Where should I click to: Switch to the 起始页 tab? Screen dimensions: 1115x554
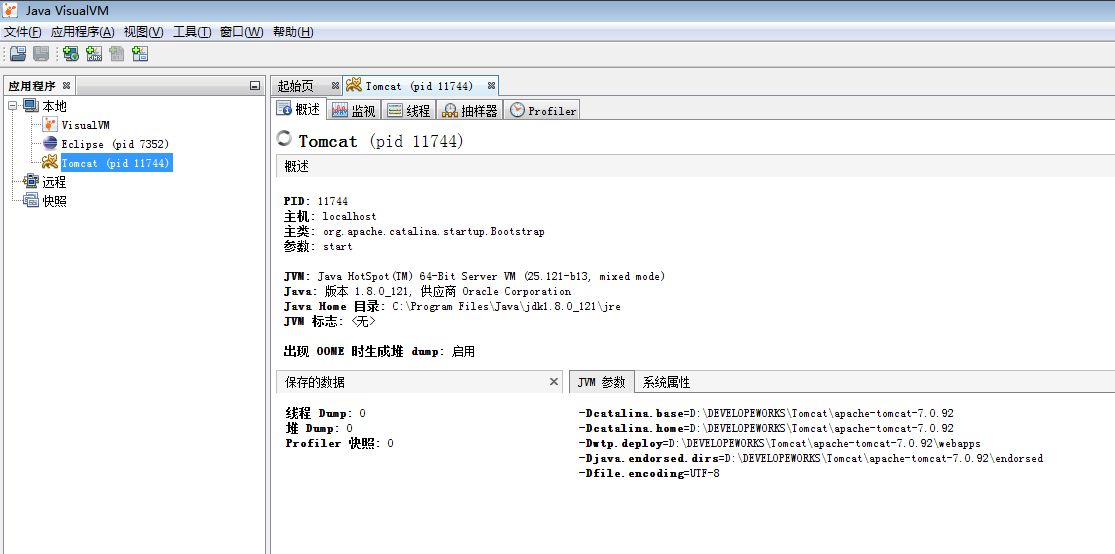click(x=296, y=86)
